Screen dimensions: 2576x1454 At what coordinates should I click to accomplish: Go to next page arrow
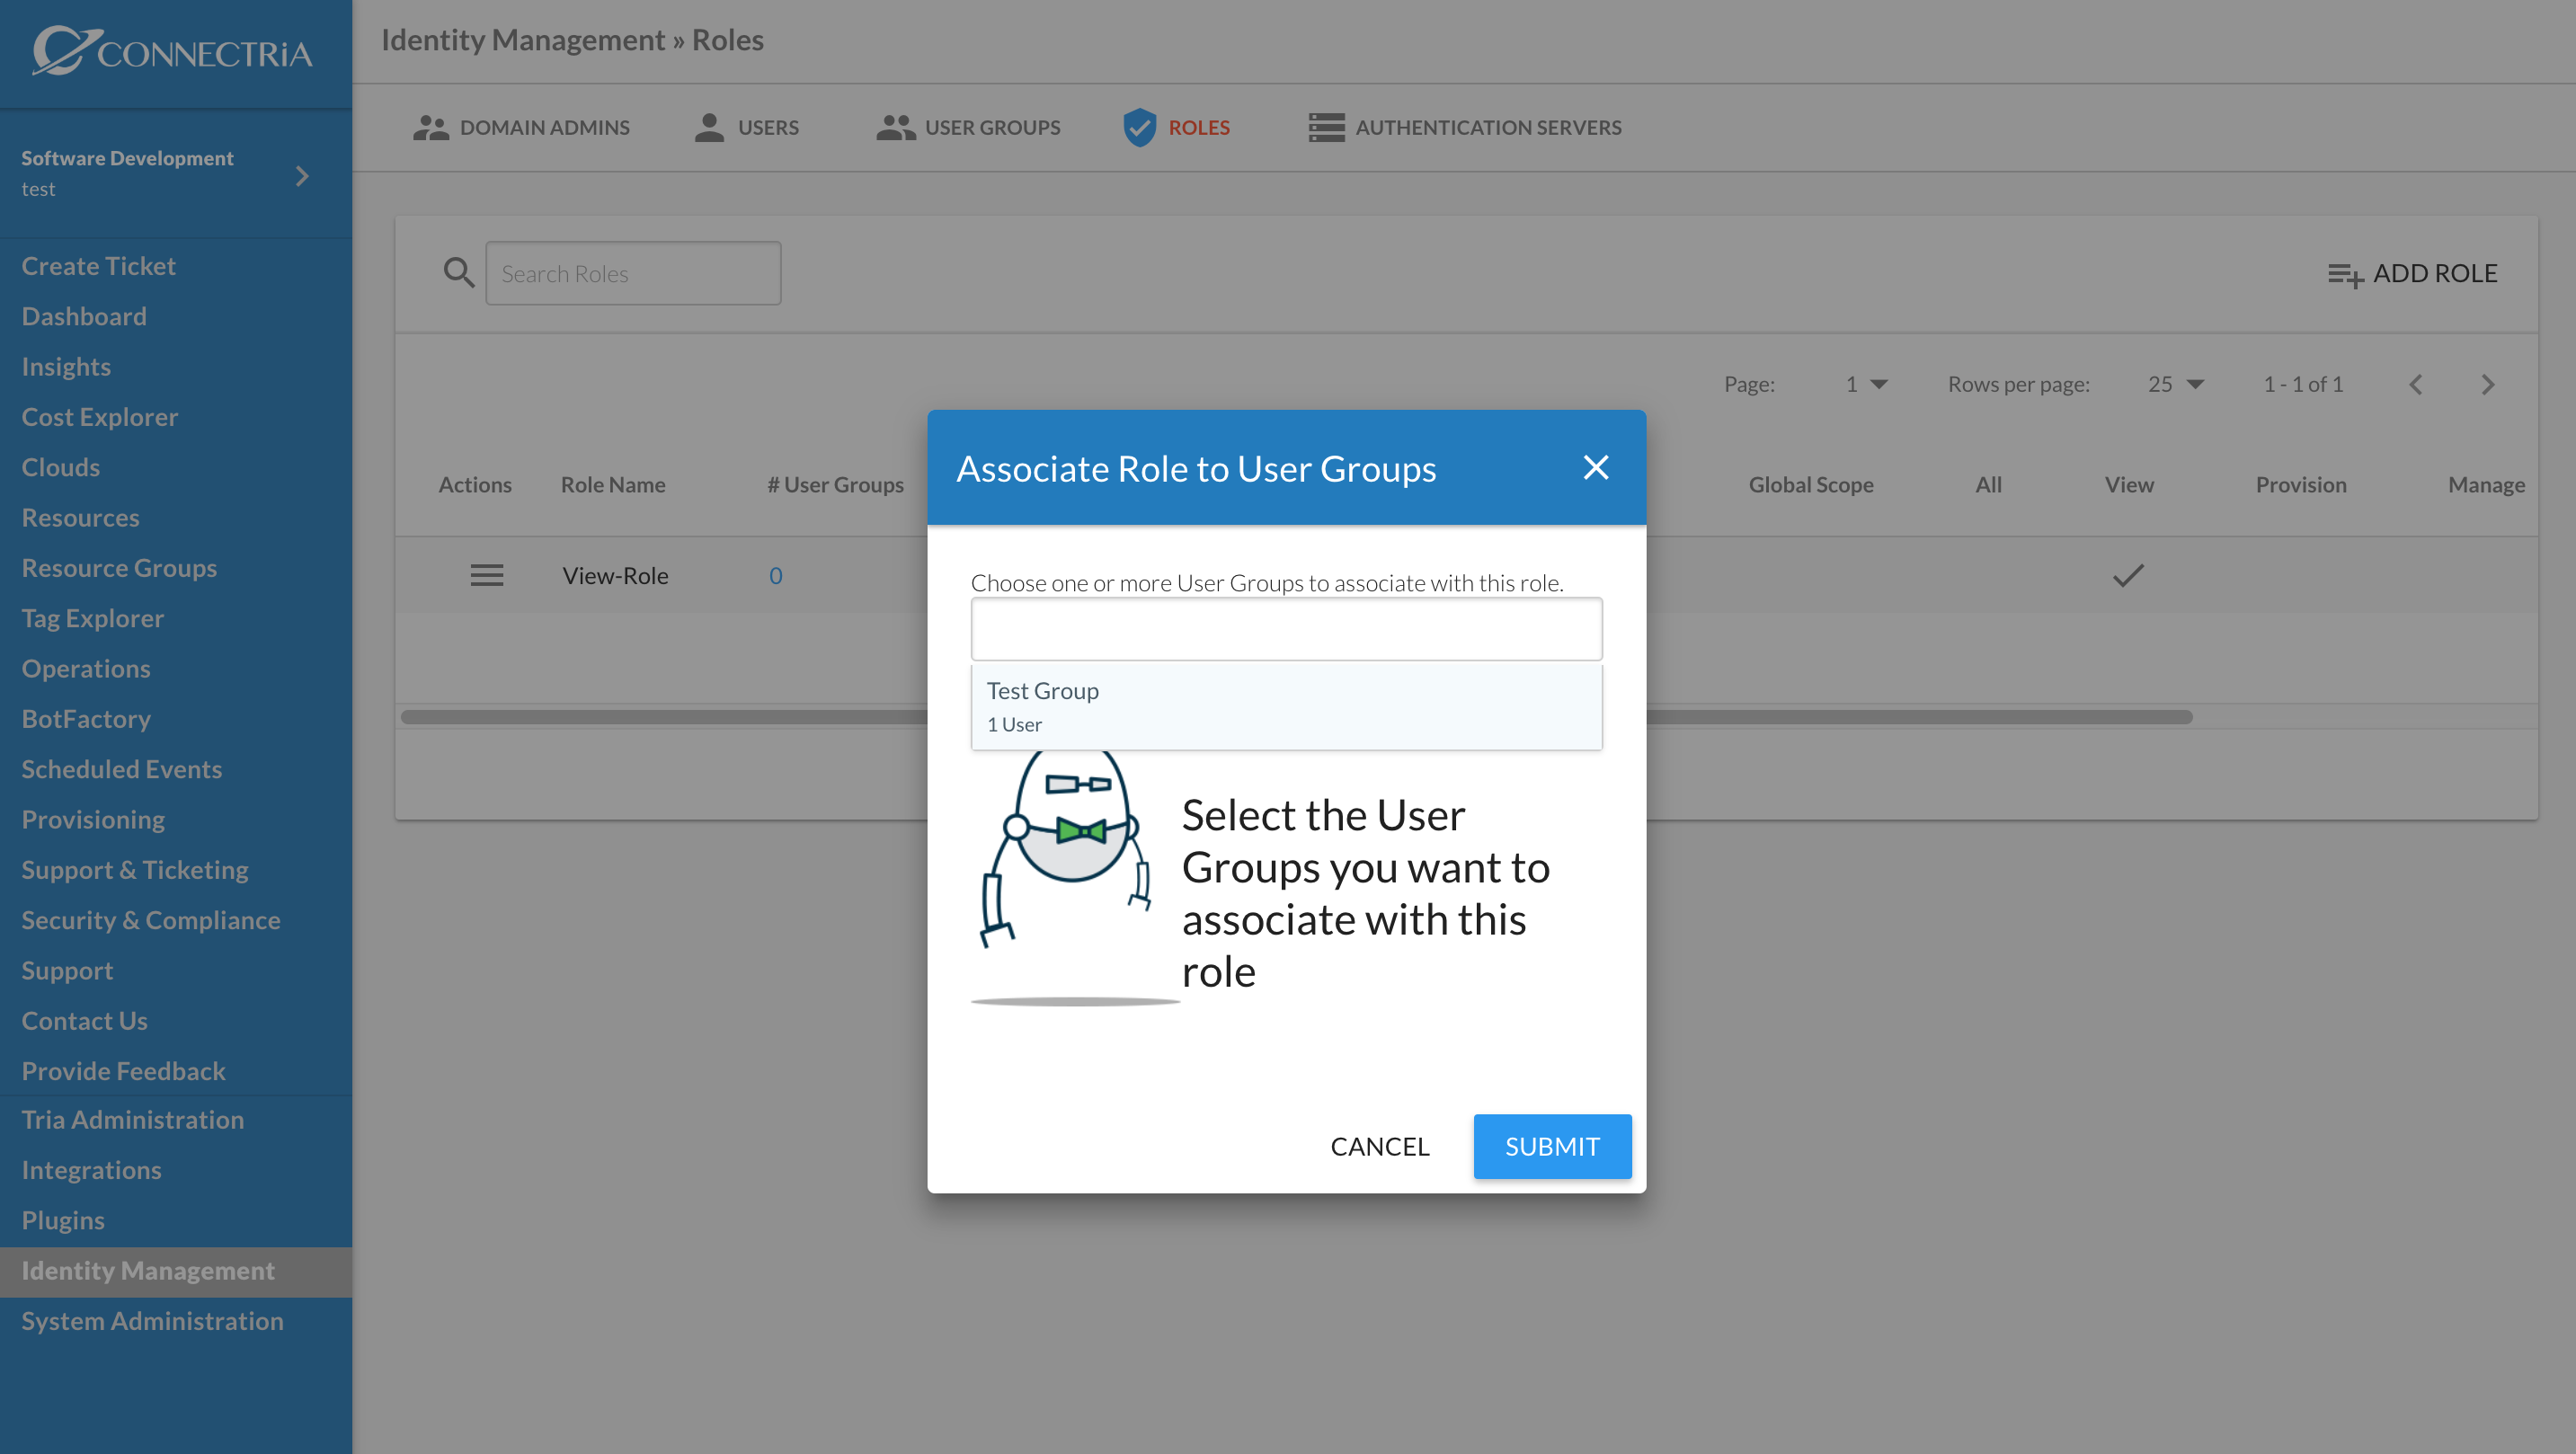tap(2488, 385)
